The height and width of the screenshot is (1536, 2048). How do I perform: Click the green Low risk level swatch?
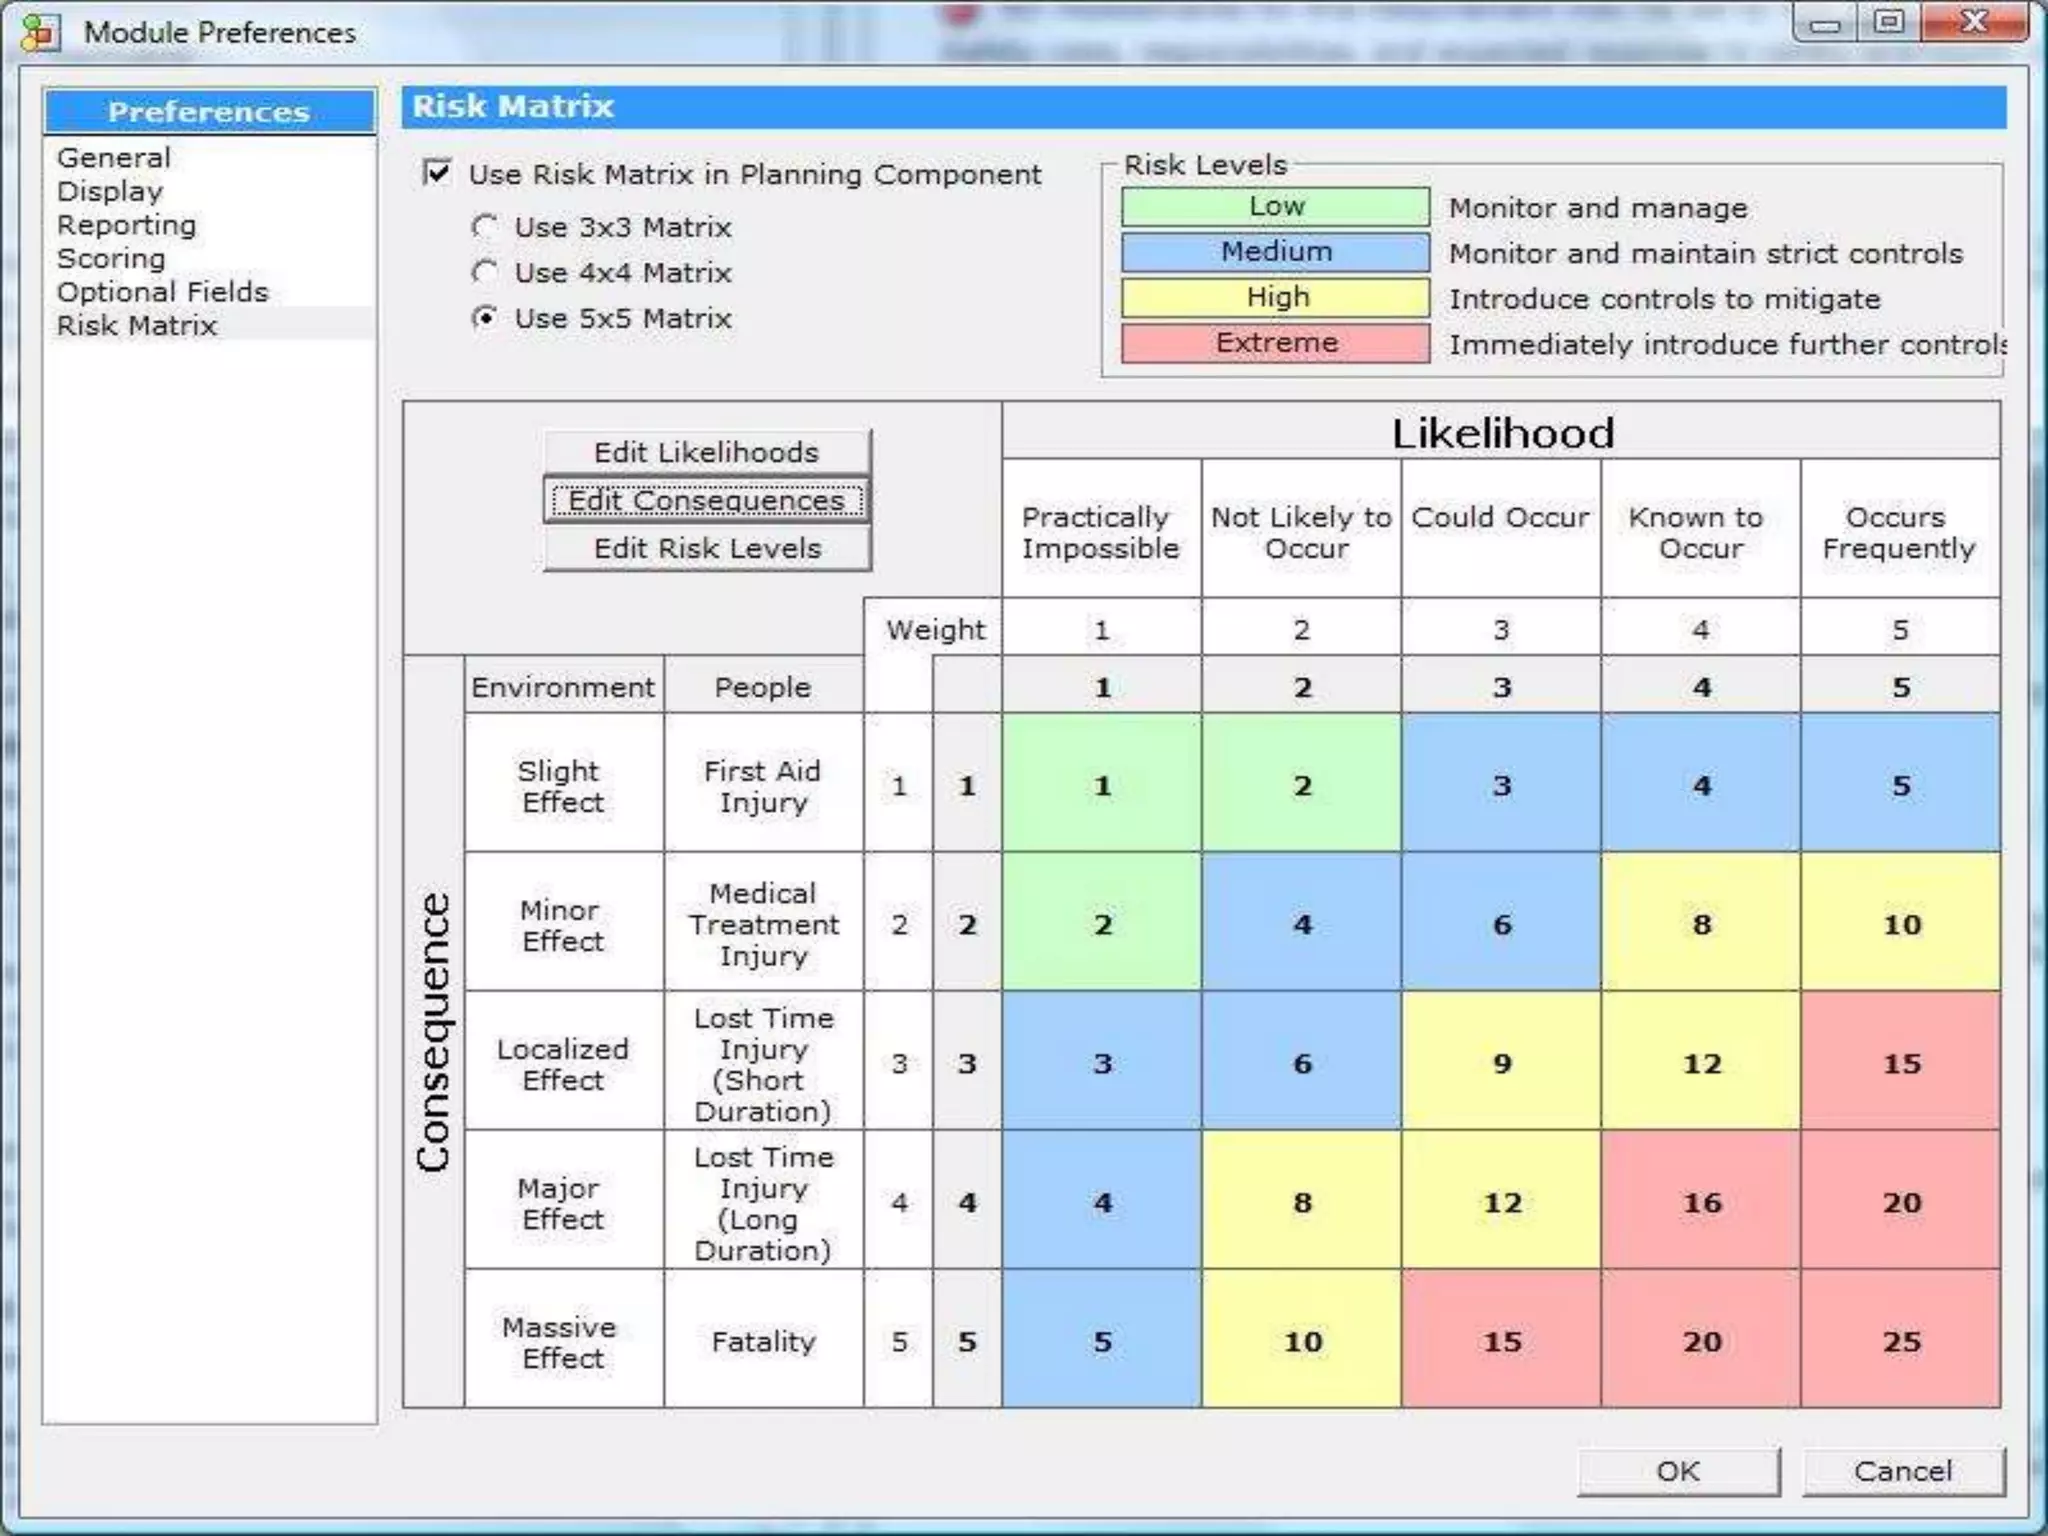(x=1275, y=207)
